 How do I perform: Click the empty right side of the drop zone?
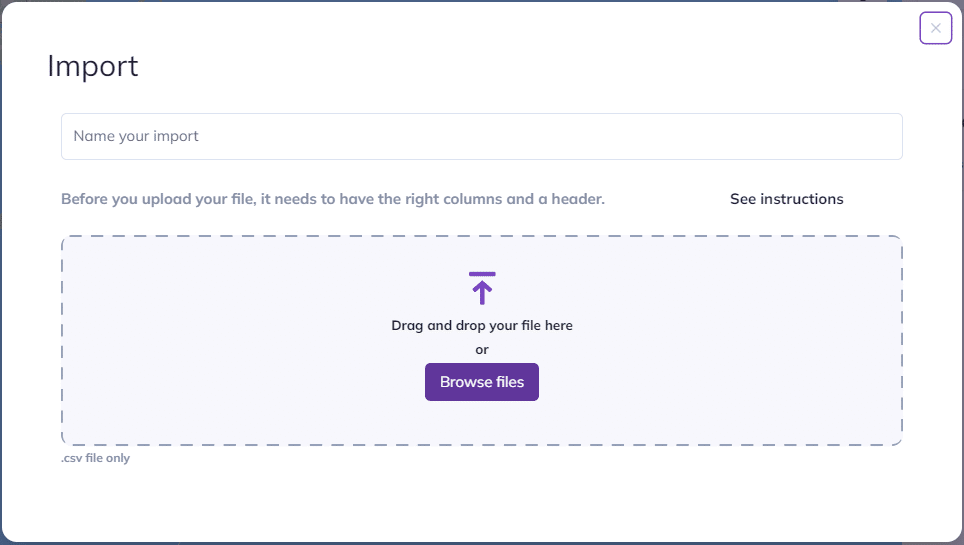[x=738, y=340]
